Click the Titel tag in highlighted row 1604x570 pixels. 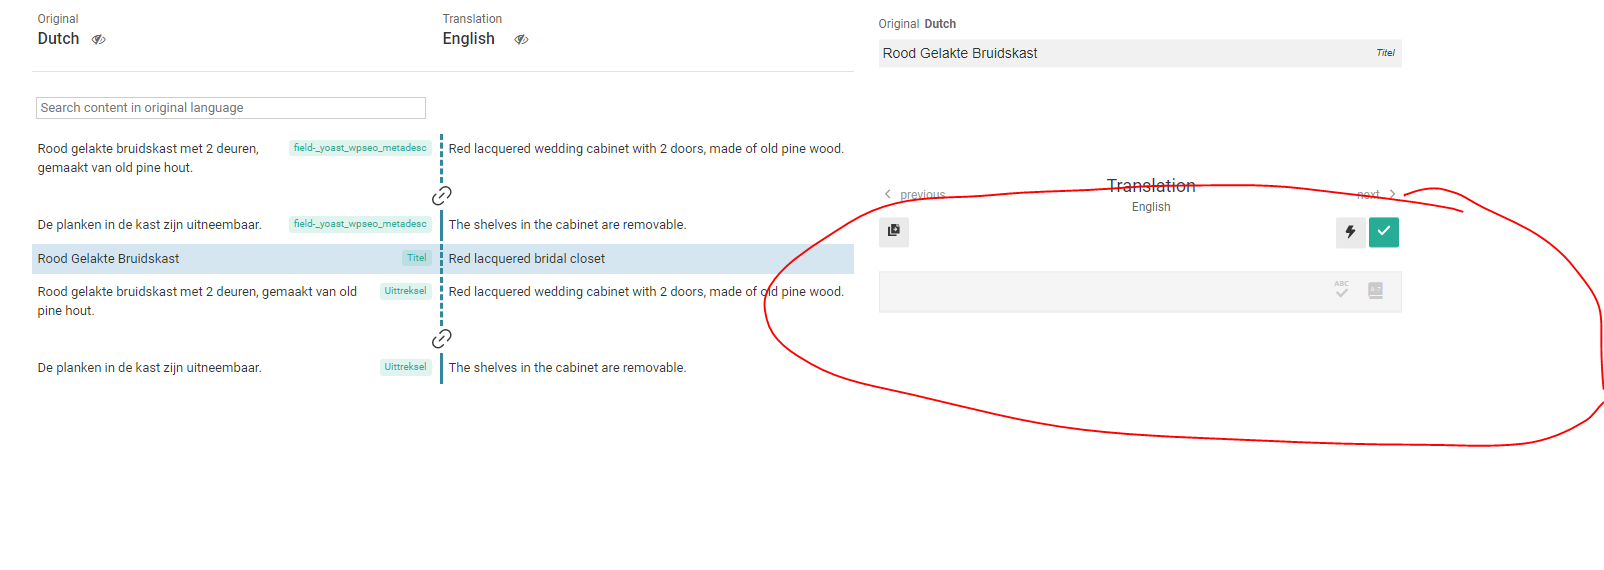pos(417,258)
